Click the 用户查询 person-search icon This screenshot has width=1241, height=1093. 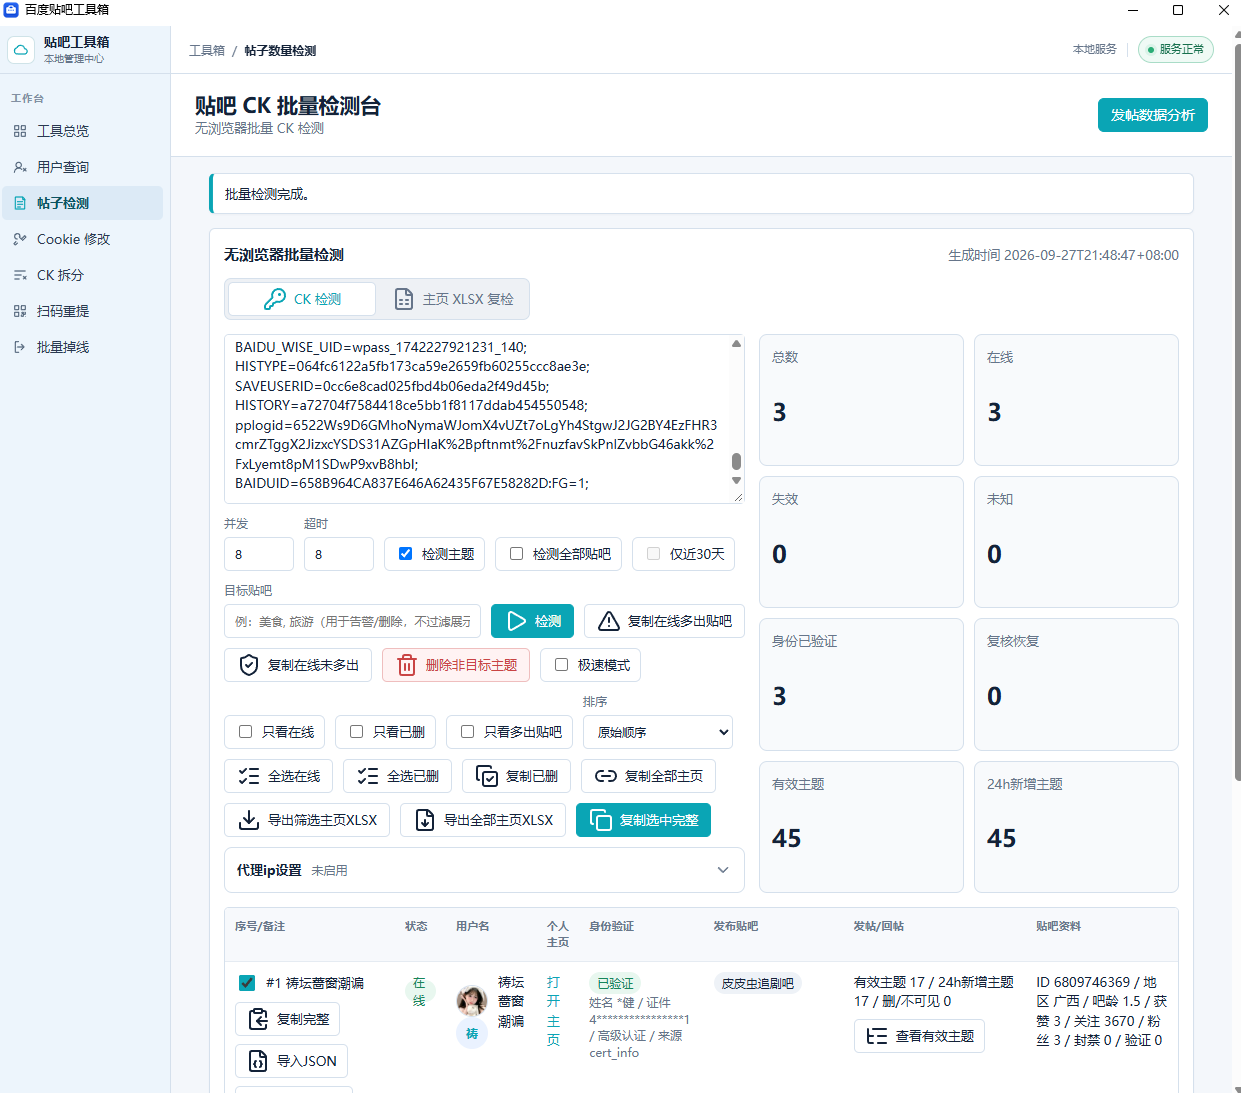coord(20,167)
